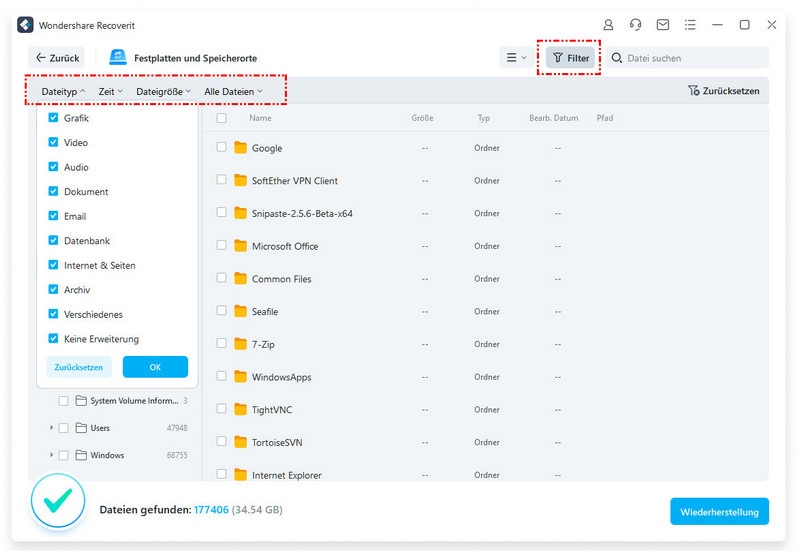The width and height of the screenshot is (800, 551).
Task: Tick the Users tree checkbox
Action: [63, 428]
